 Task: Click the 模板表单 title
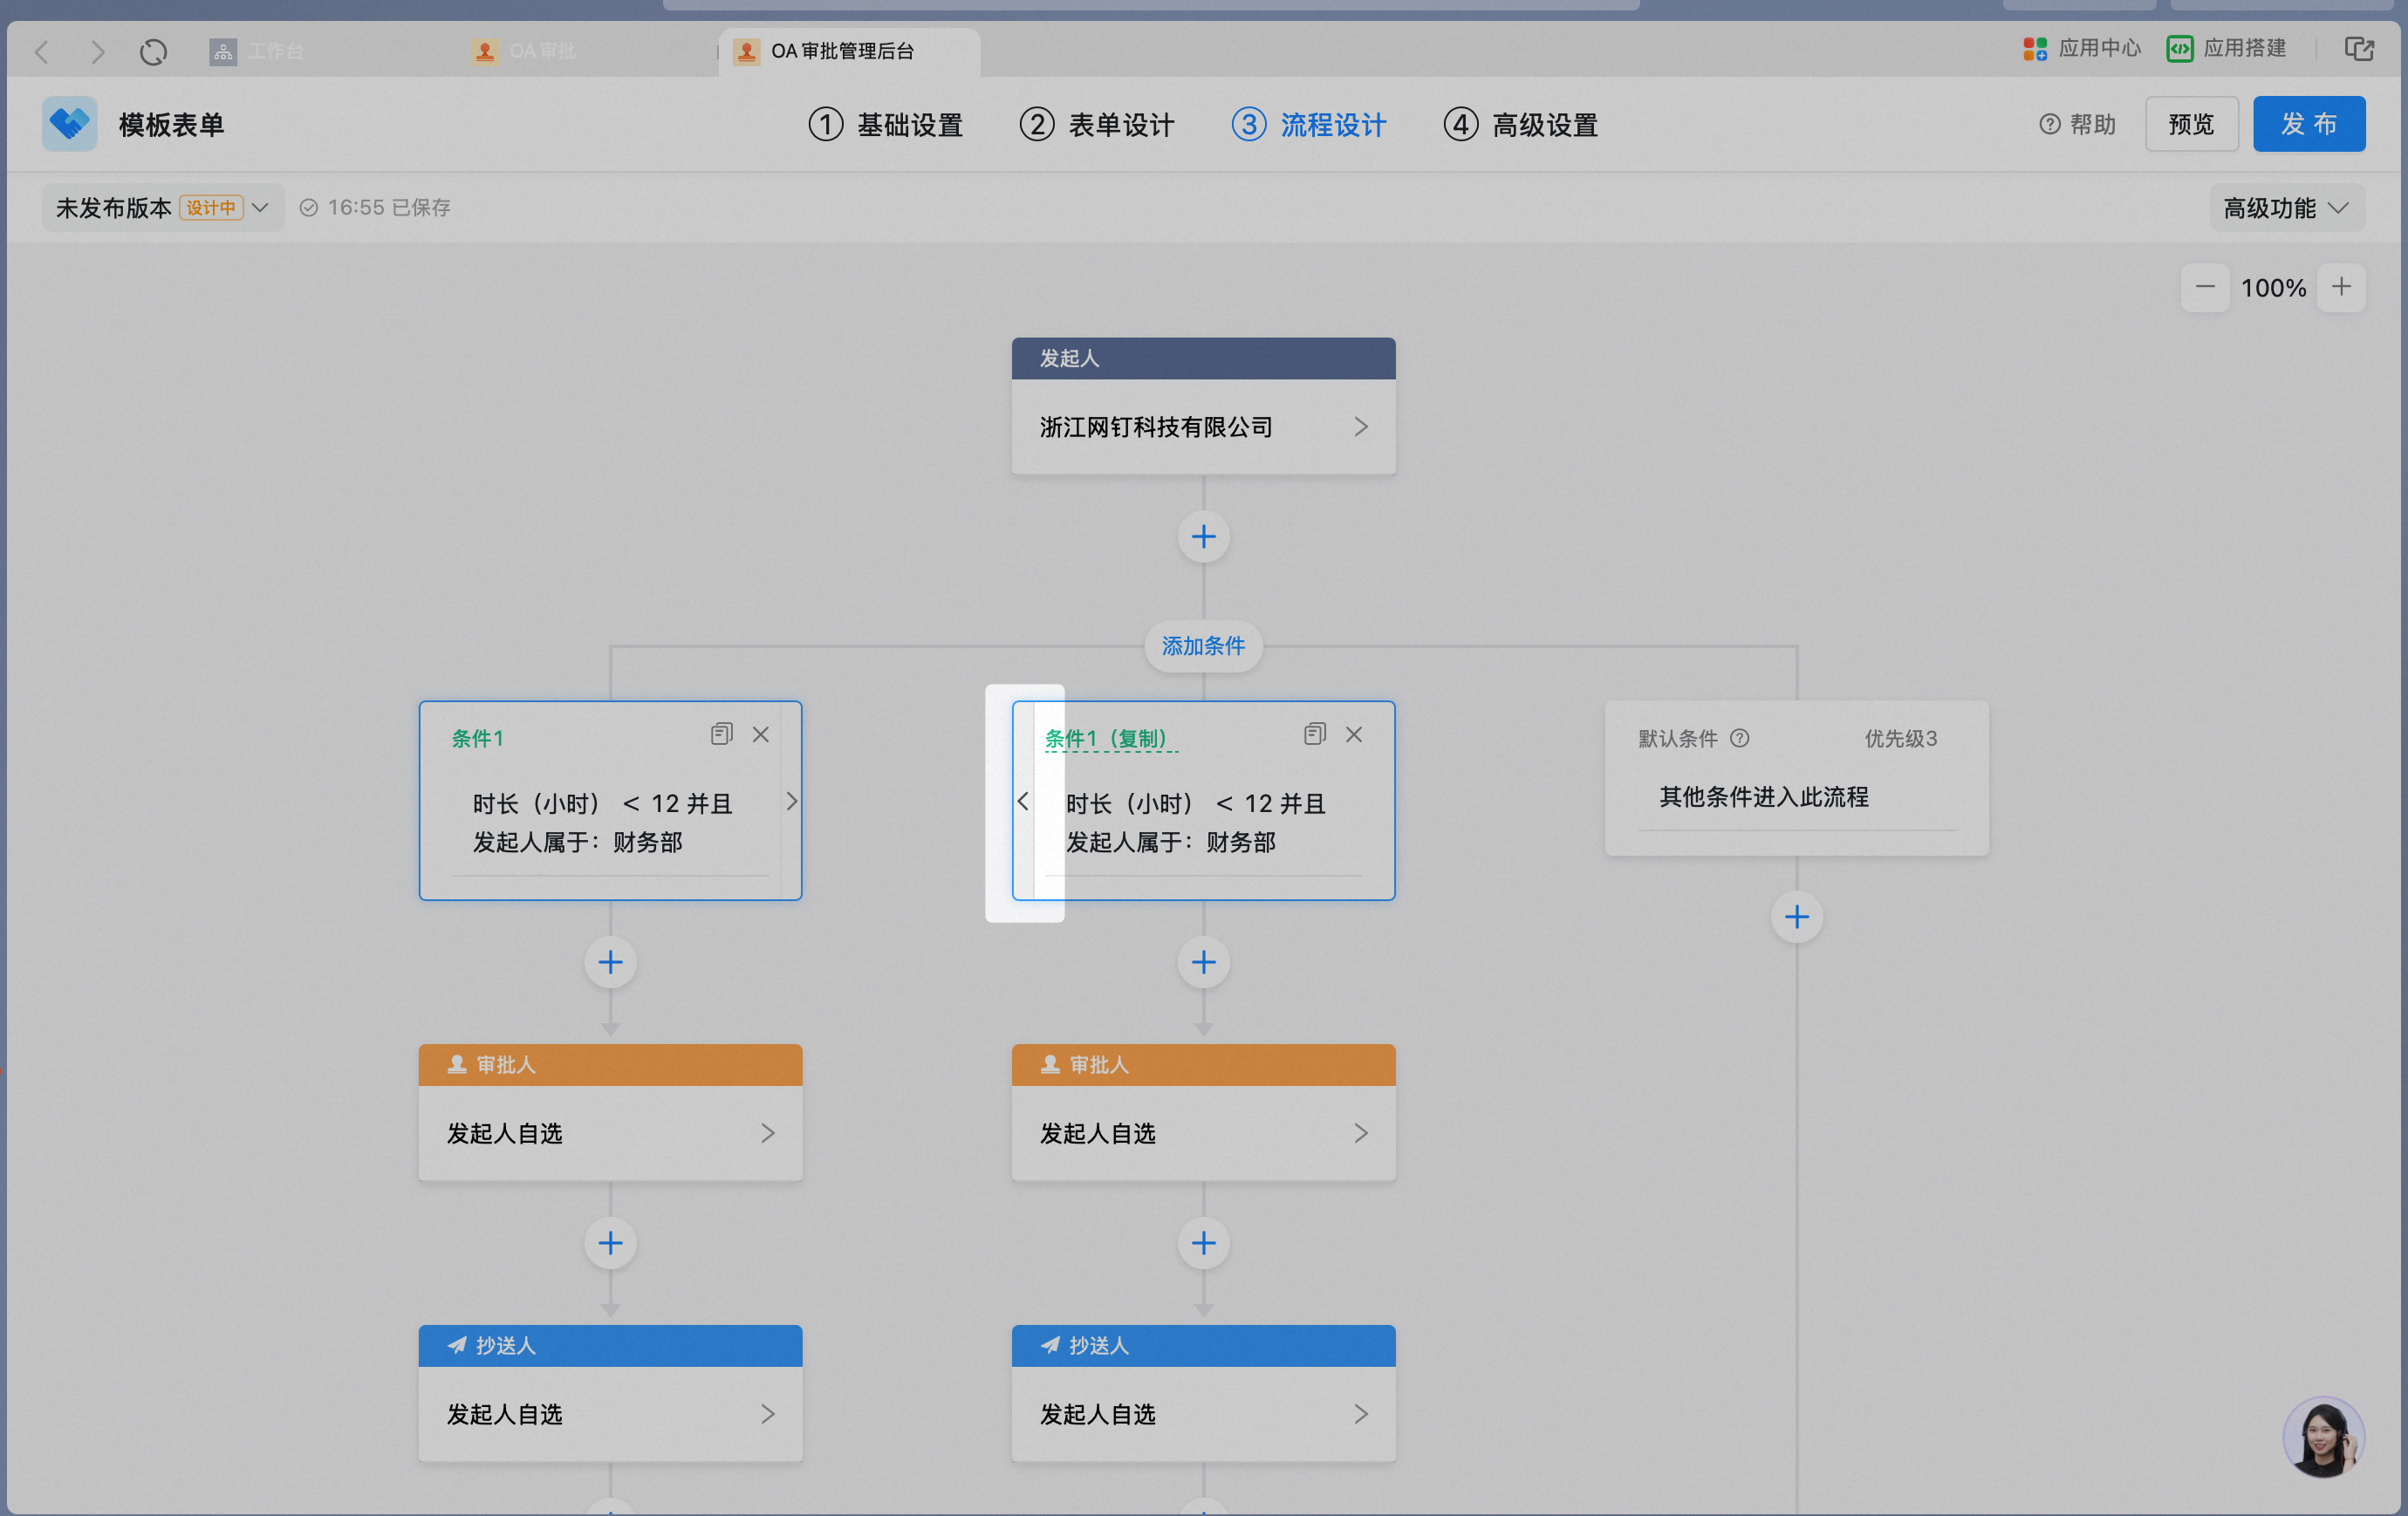[171, 125]
